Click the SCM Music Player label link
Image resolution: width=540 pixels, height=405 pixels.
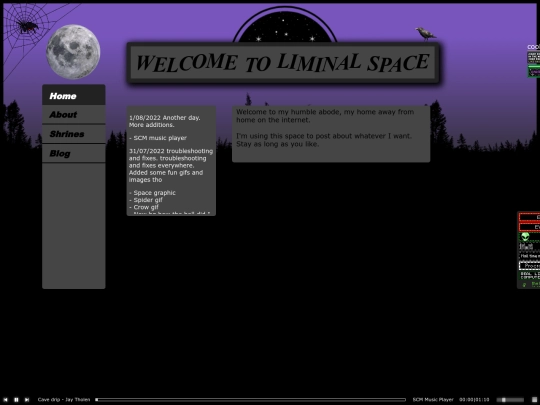tap(433, 399)
